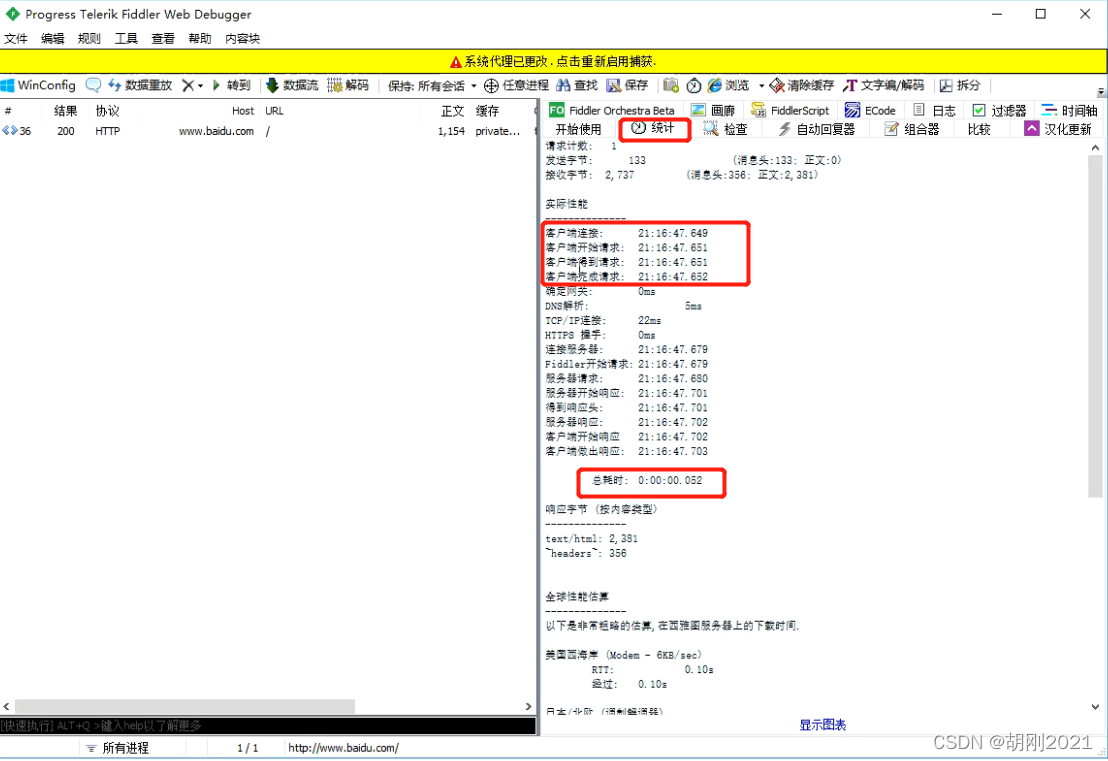Switch to Fiddler Orchestra Beta tab
The width and height of the screenshot is (1108, 761).
612,110
